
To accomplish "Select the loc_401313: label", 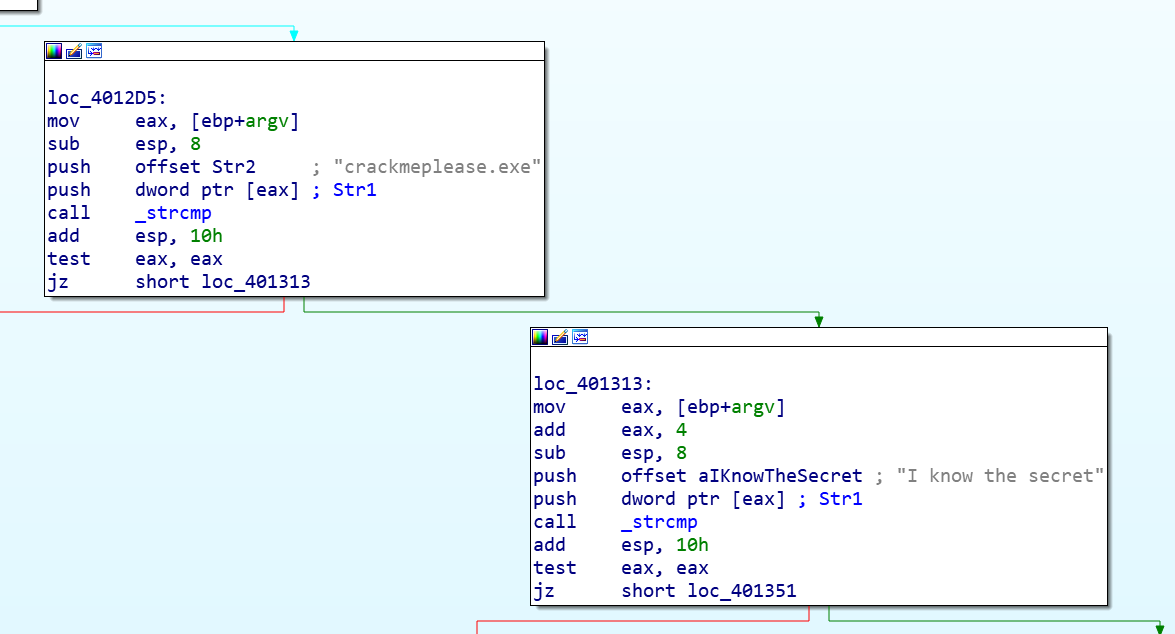I will (x=593, y=384).
